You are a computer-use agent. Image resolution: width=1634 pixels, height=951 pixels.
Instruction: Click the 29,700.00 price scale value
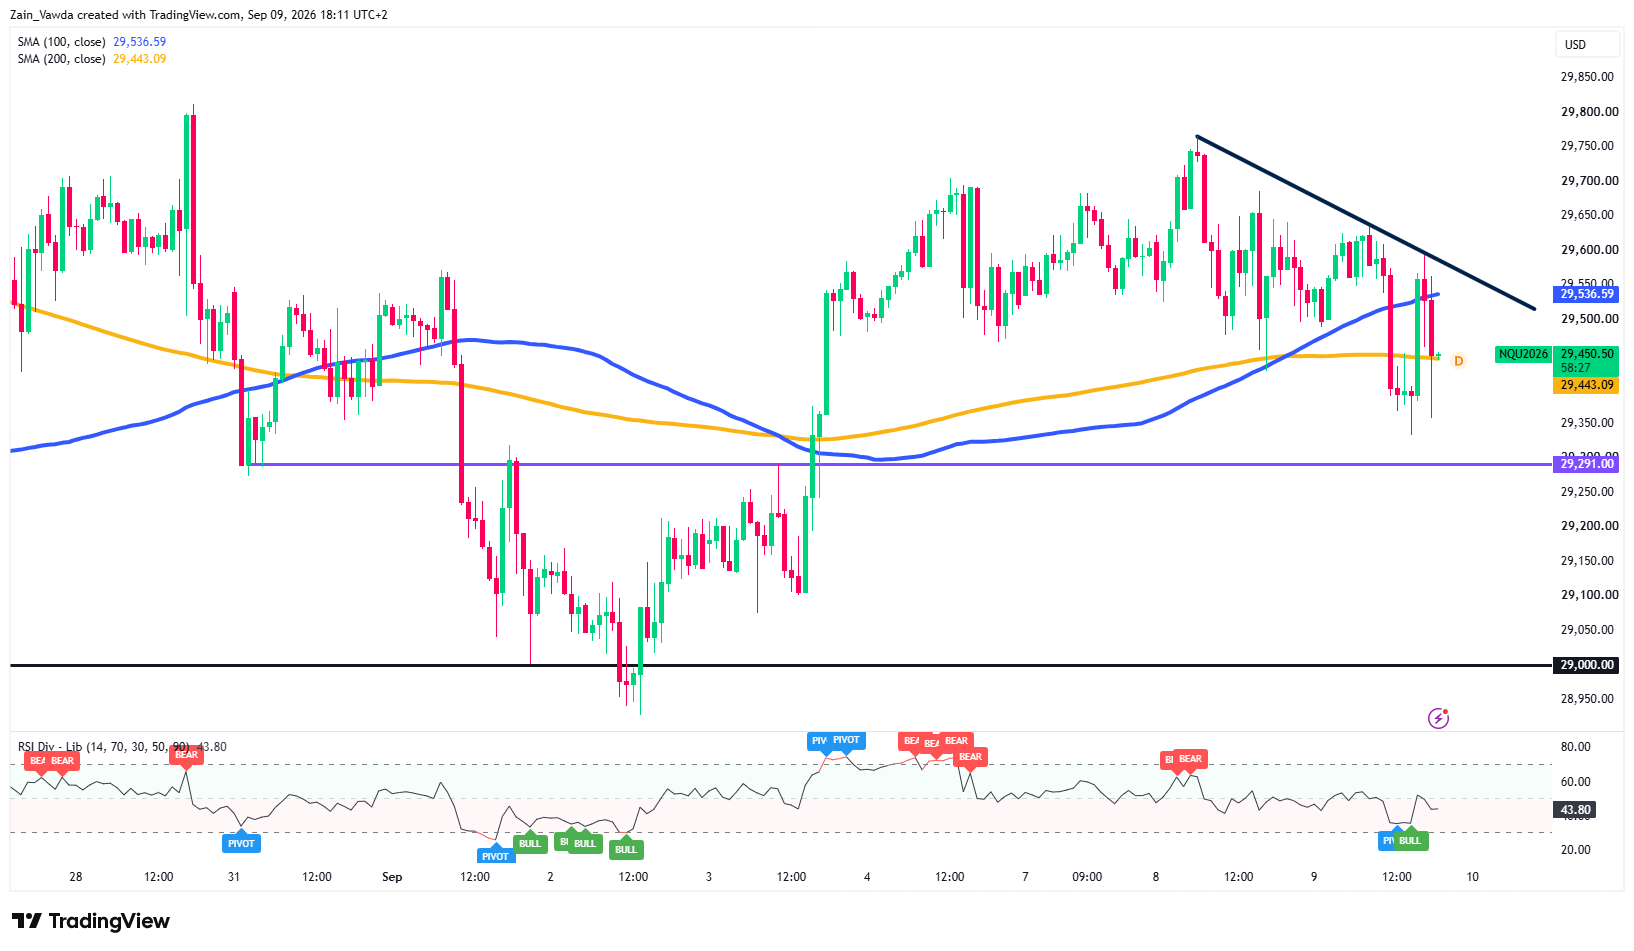tap(1587, 181)
